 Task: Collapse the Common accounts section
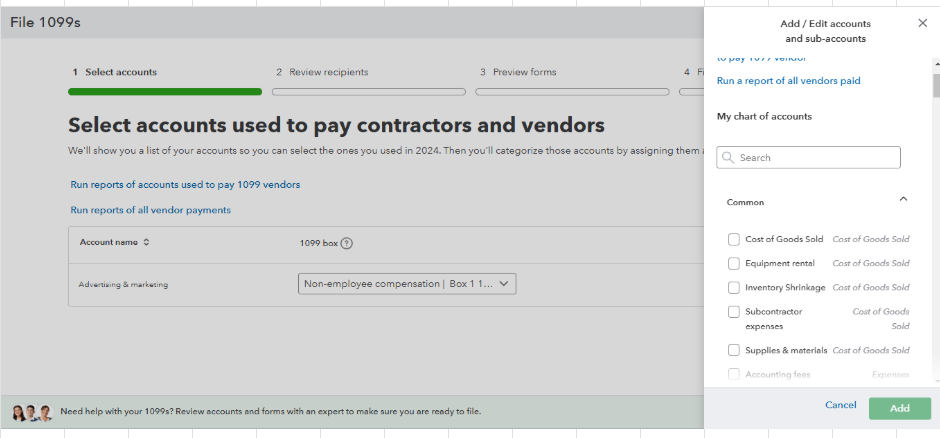coord(903,200)
